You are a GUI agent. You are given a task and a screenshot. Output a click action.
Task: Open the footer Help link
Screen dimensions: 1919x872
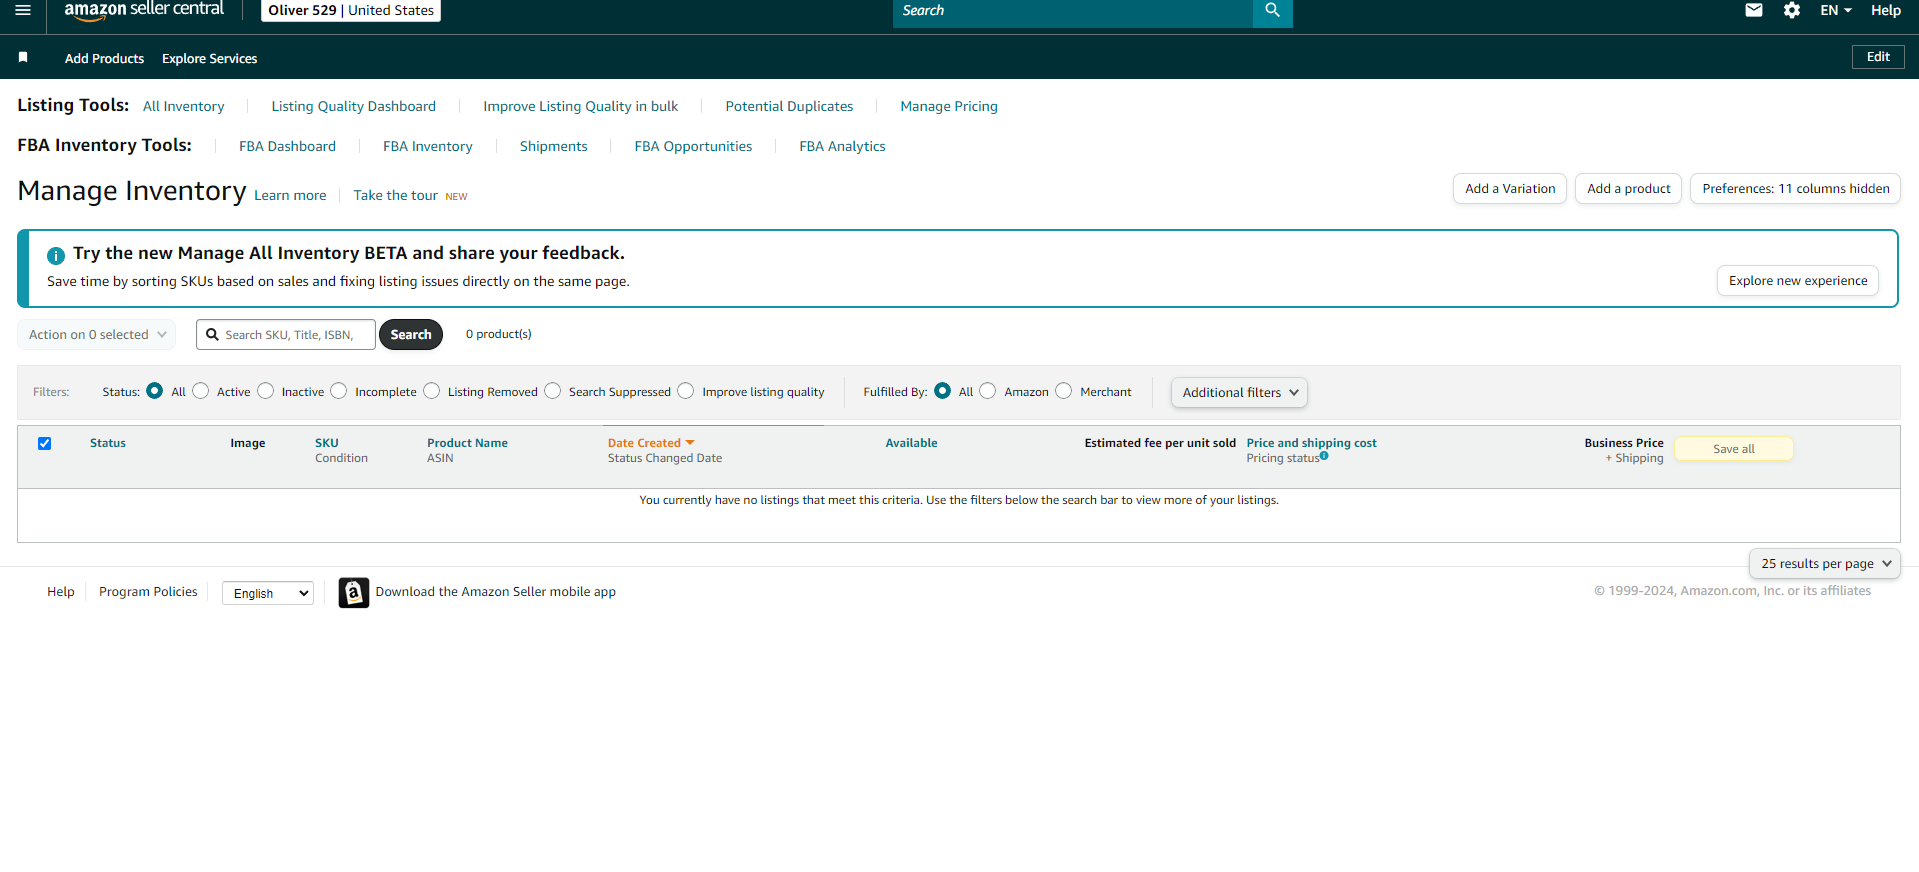click(x=61, y=592)
